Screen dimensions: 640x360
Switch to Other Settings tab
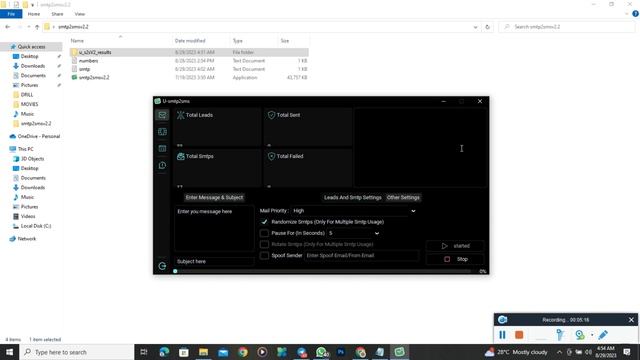[x=403, y=198]
